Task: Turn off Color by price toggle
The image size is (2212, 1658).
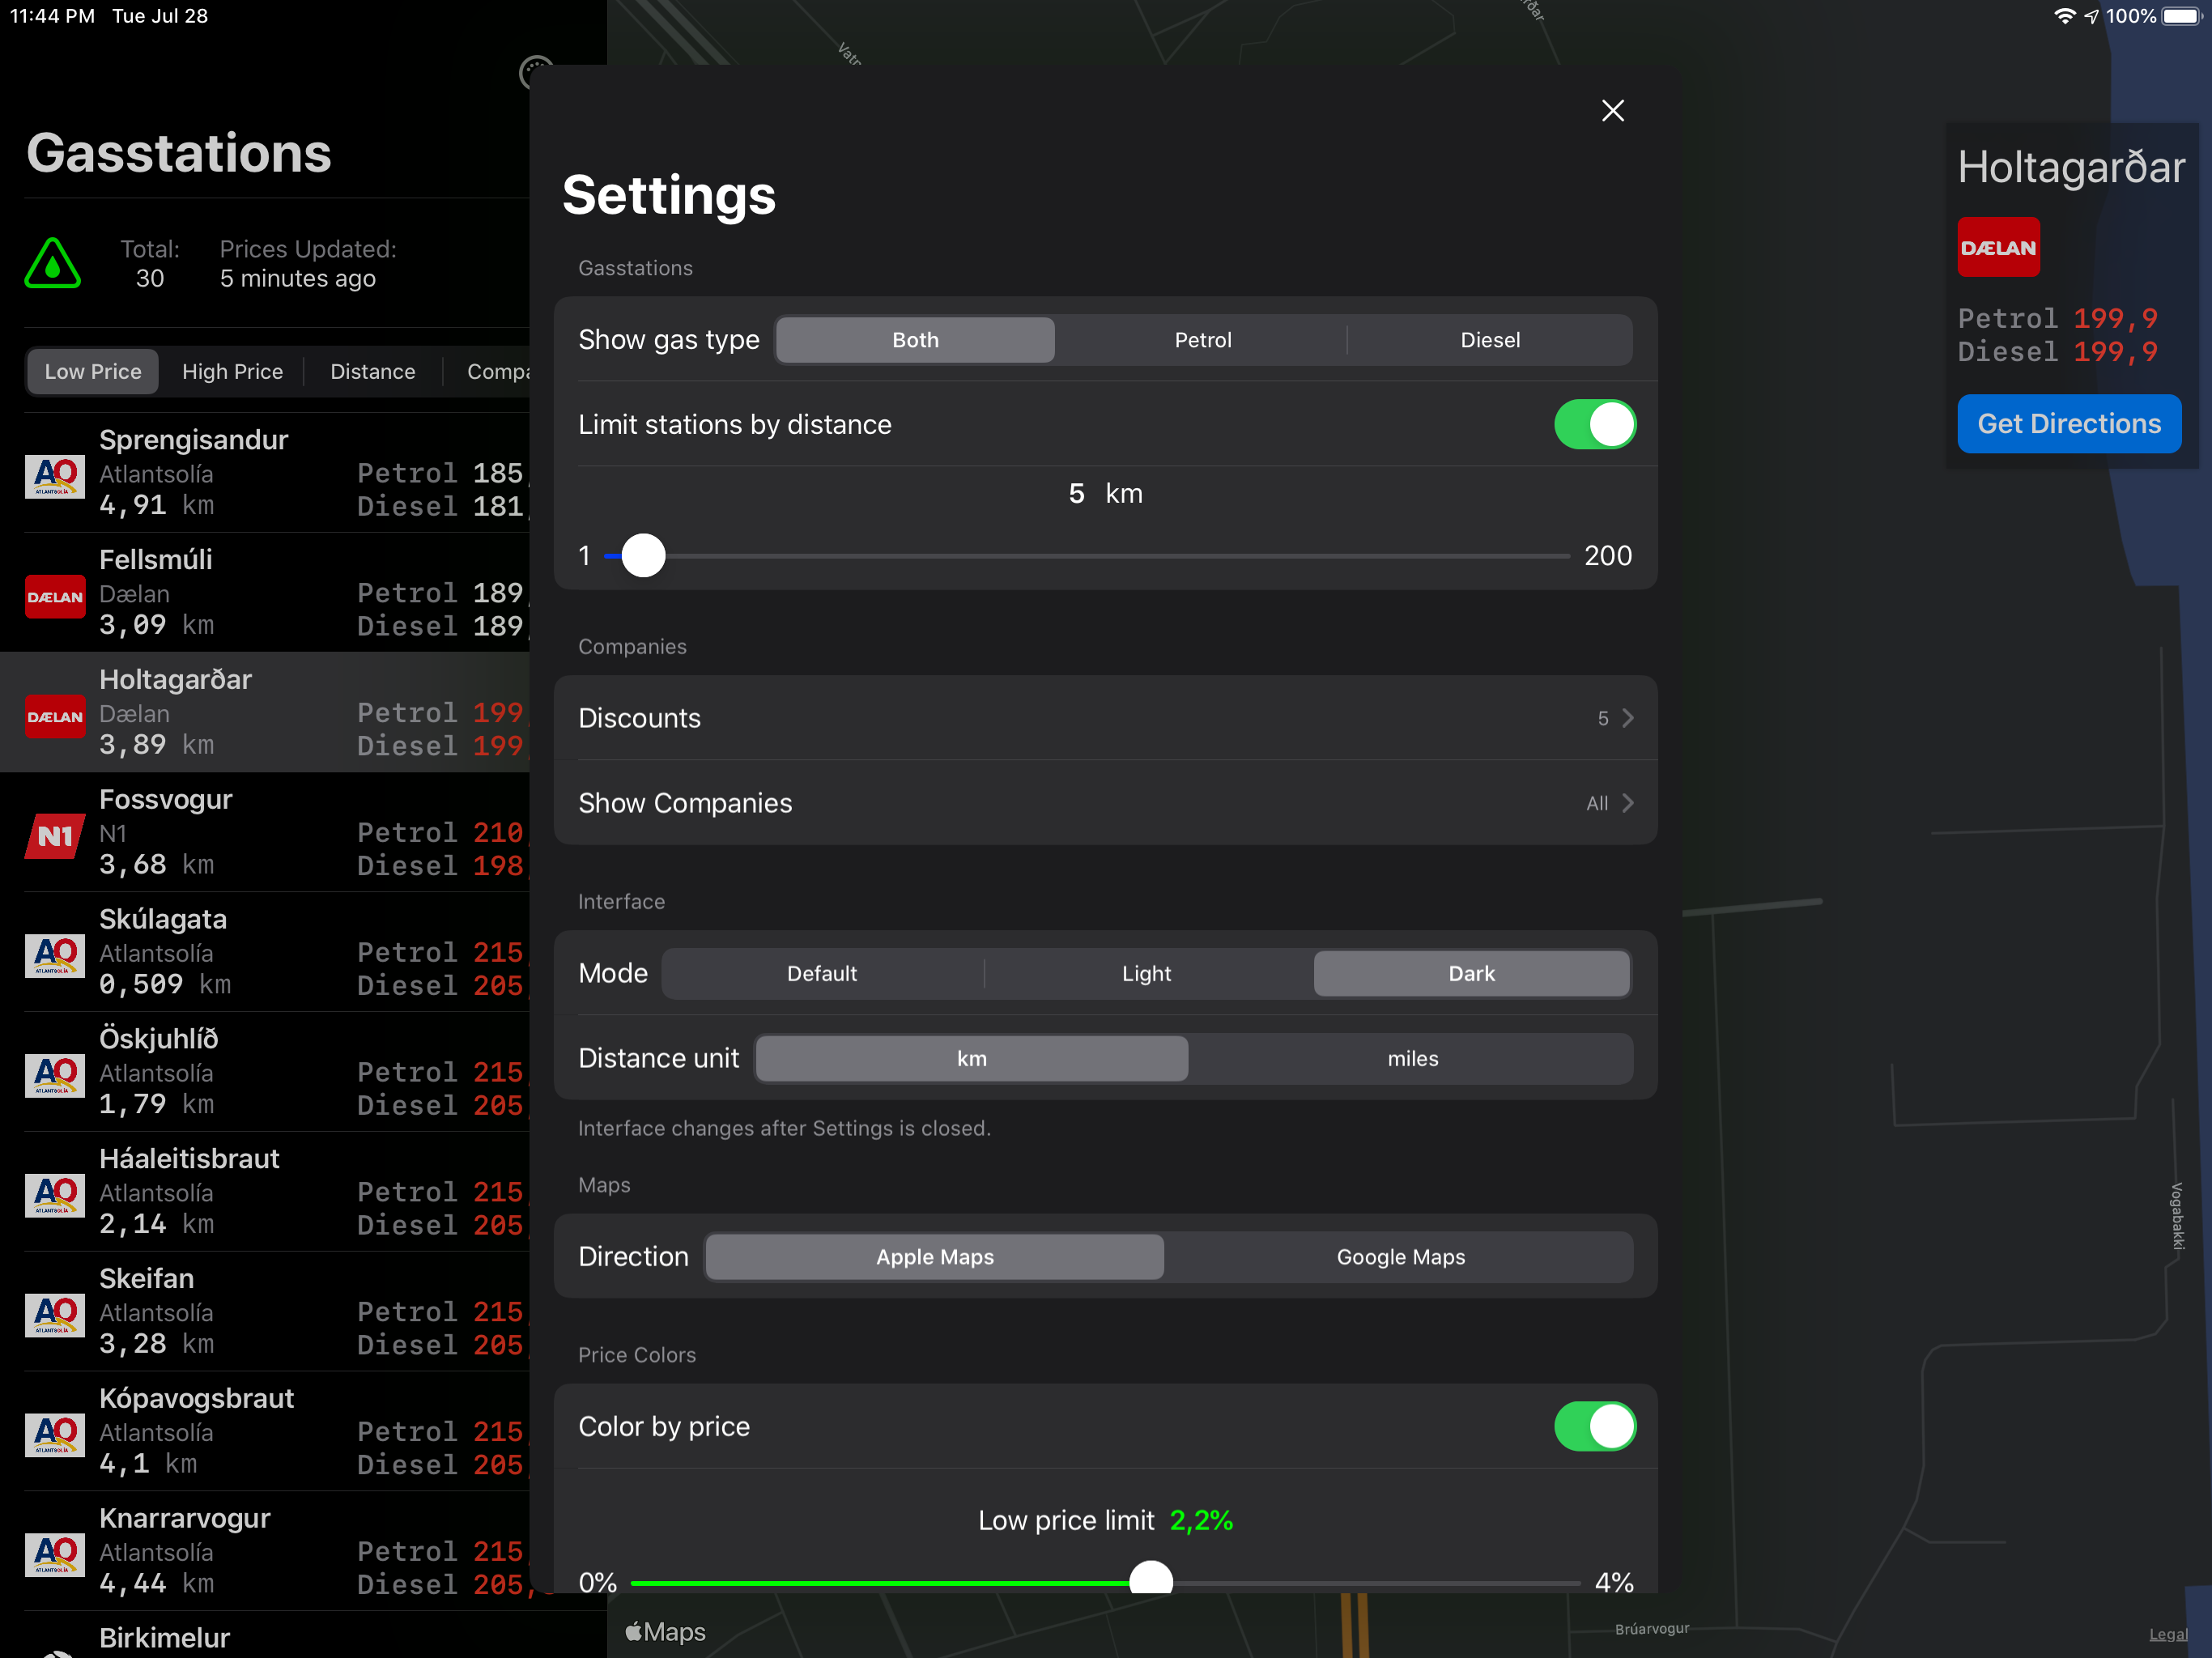Action: (x=1594, y=1426)
